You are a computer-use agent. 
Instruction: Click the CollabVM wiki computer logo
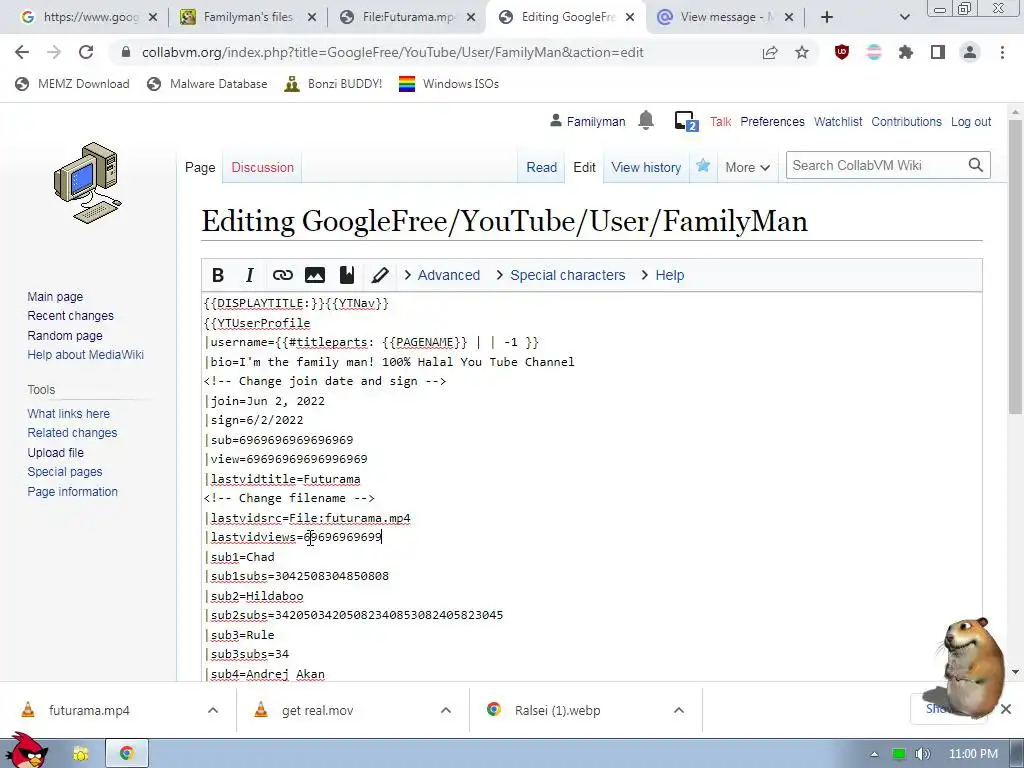[88, 183]
